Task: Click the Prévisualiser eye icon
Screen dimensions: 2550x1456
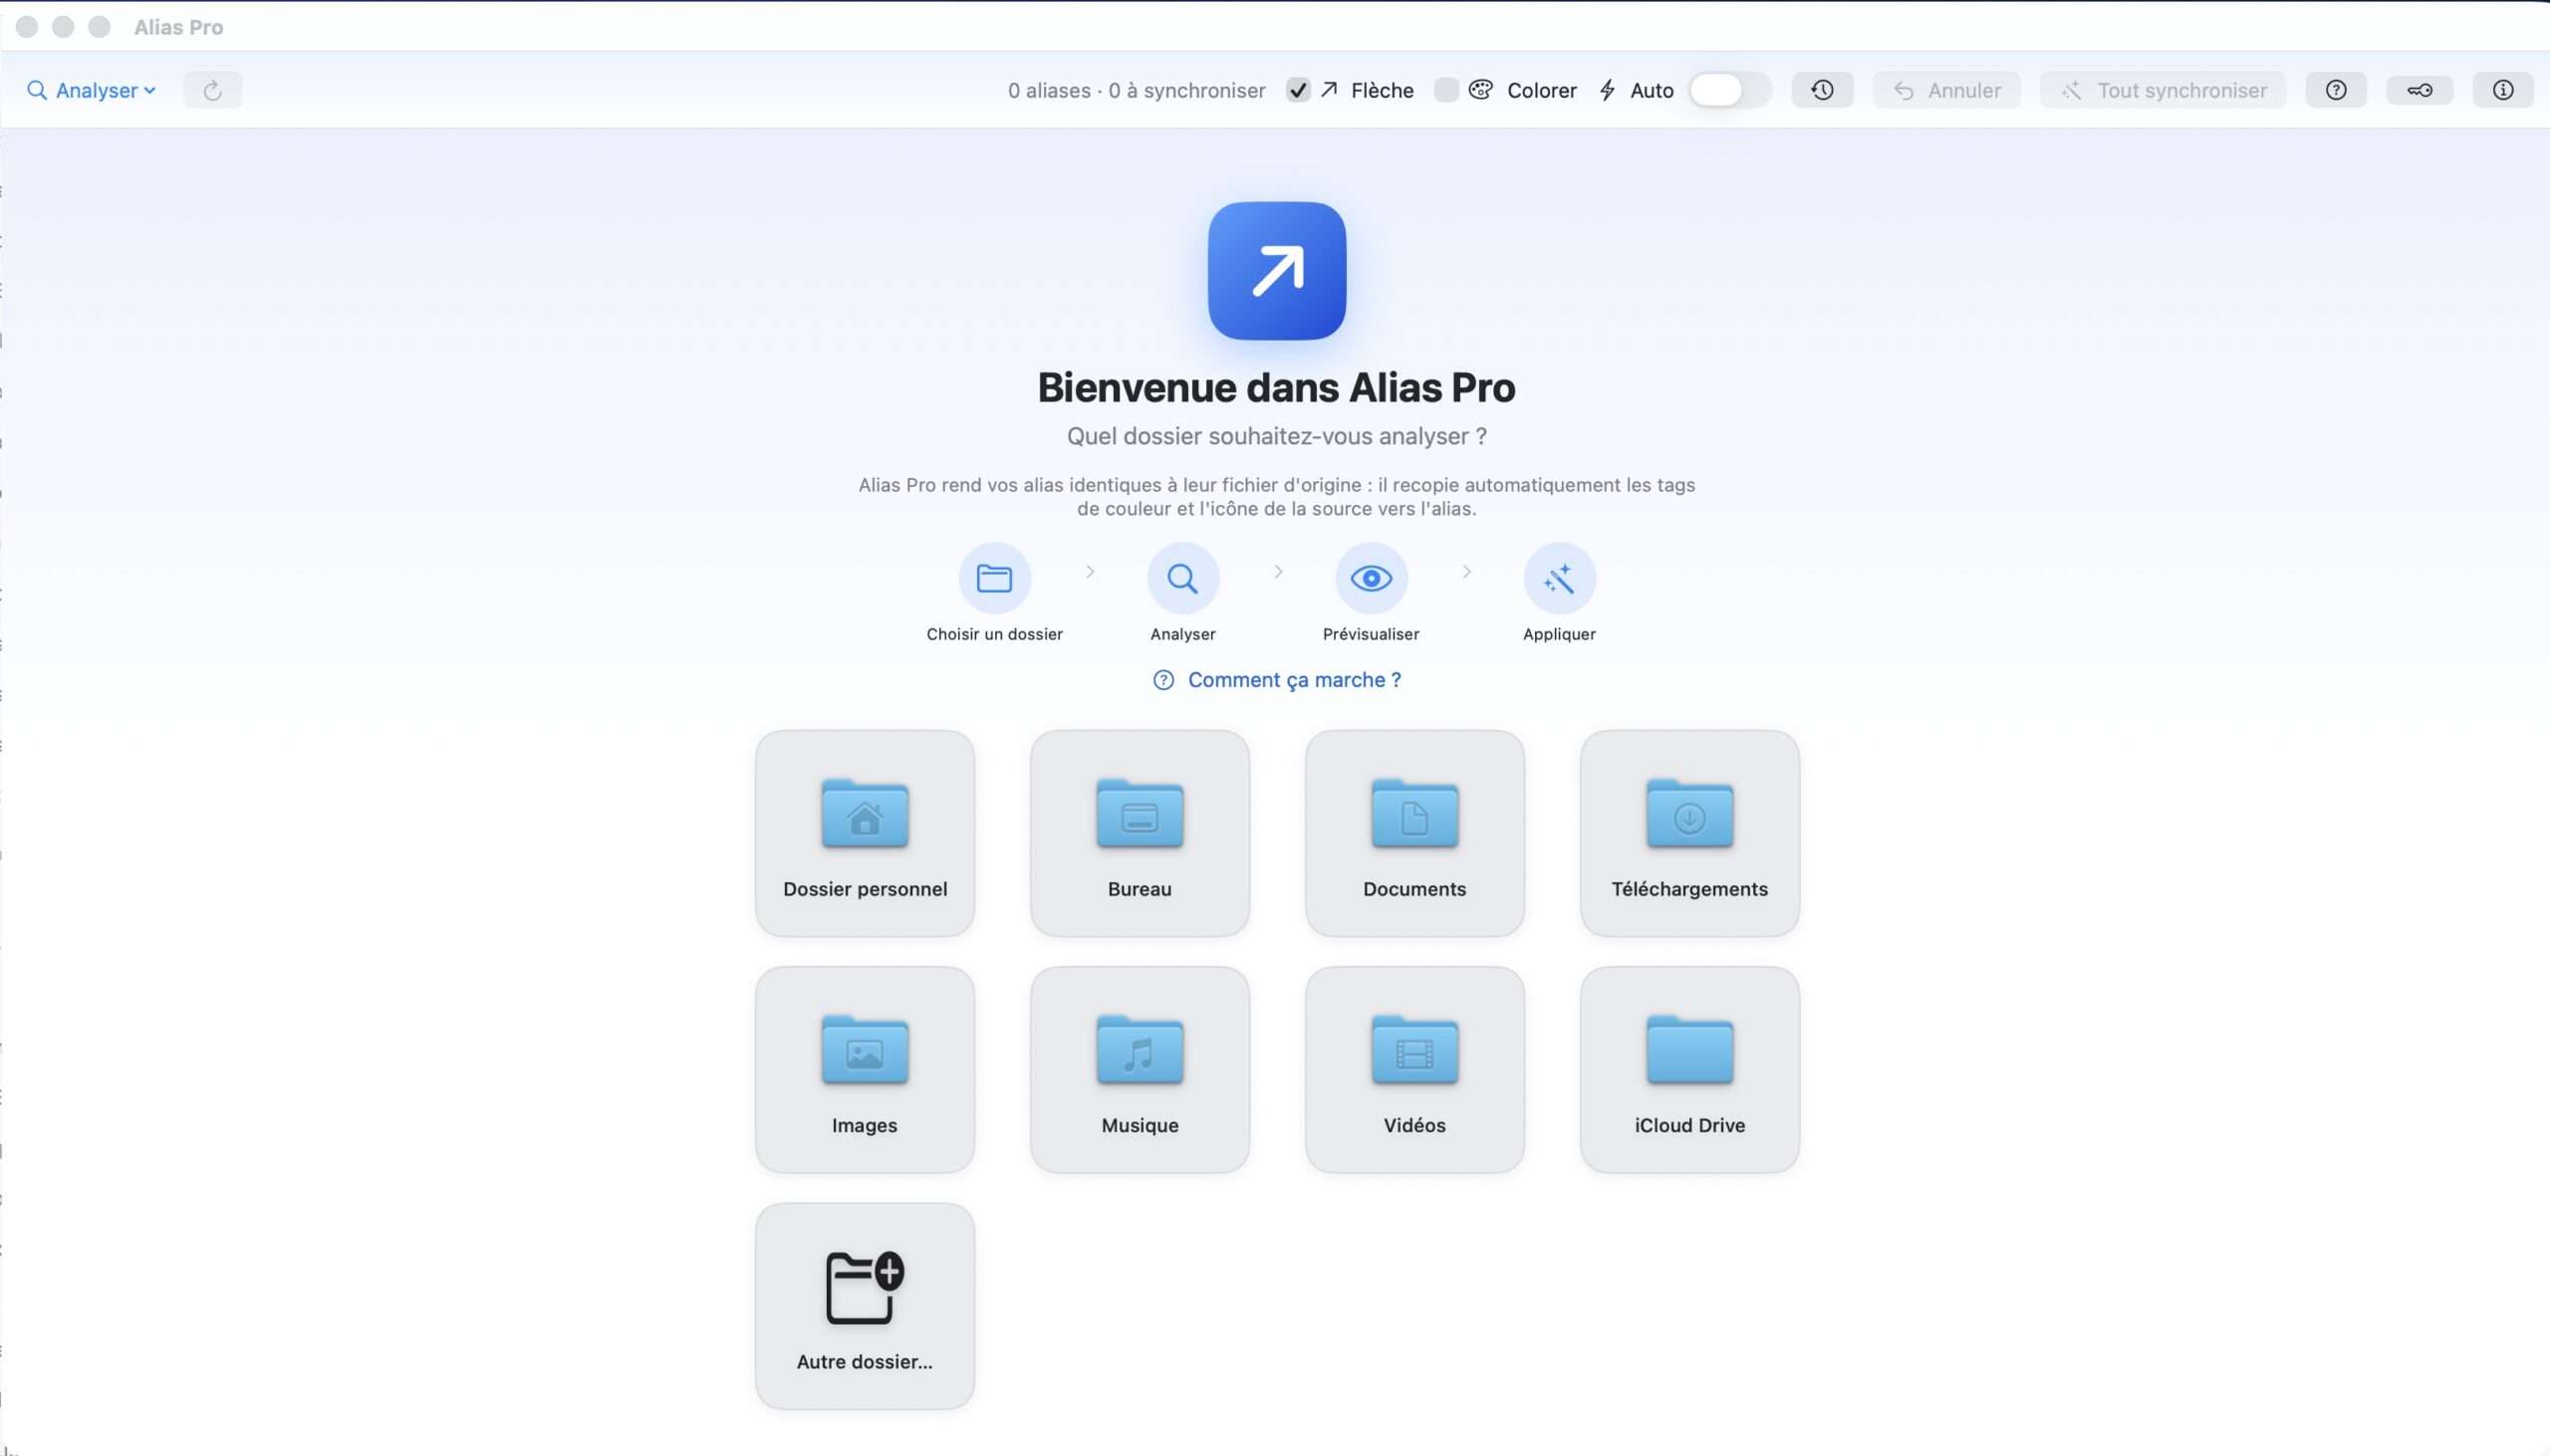Action: (x=1371, y=578)
